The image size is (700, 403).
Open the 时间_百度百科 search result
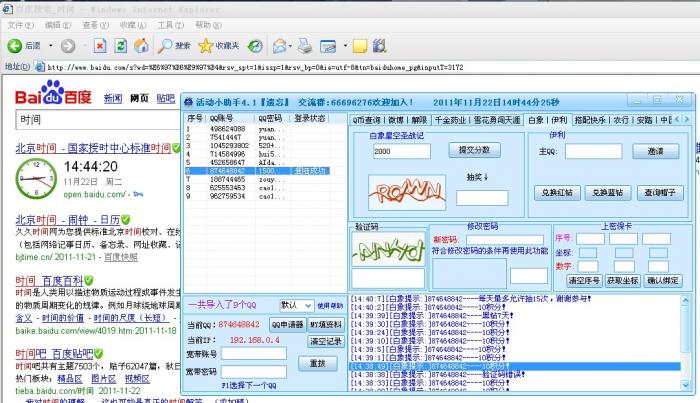point(49,281)
